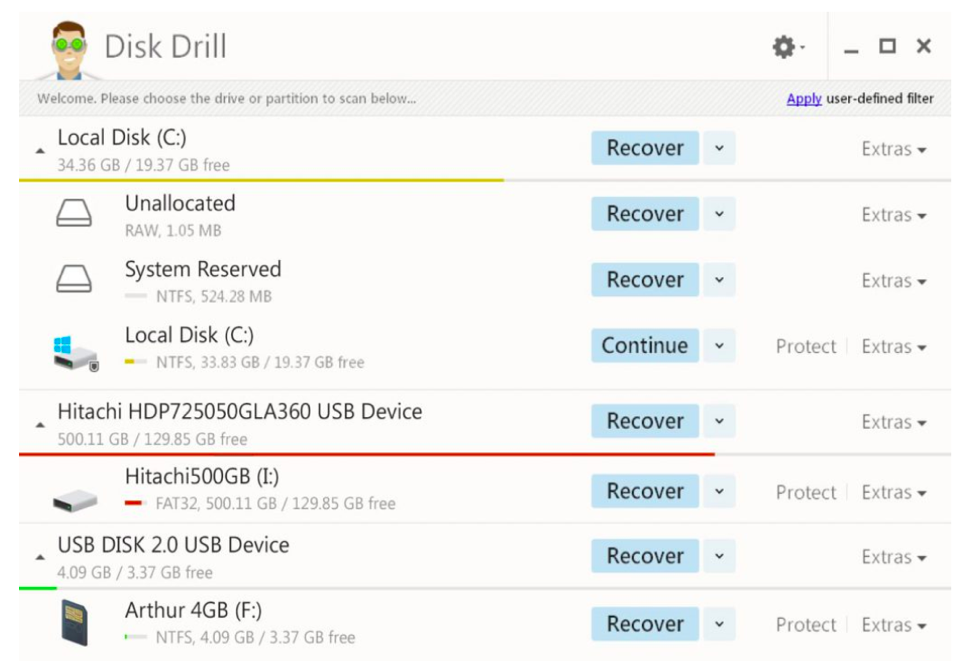Open Extras menu for Arthur 4GB (F:)

pyautogui.click(x=894, y=625)
